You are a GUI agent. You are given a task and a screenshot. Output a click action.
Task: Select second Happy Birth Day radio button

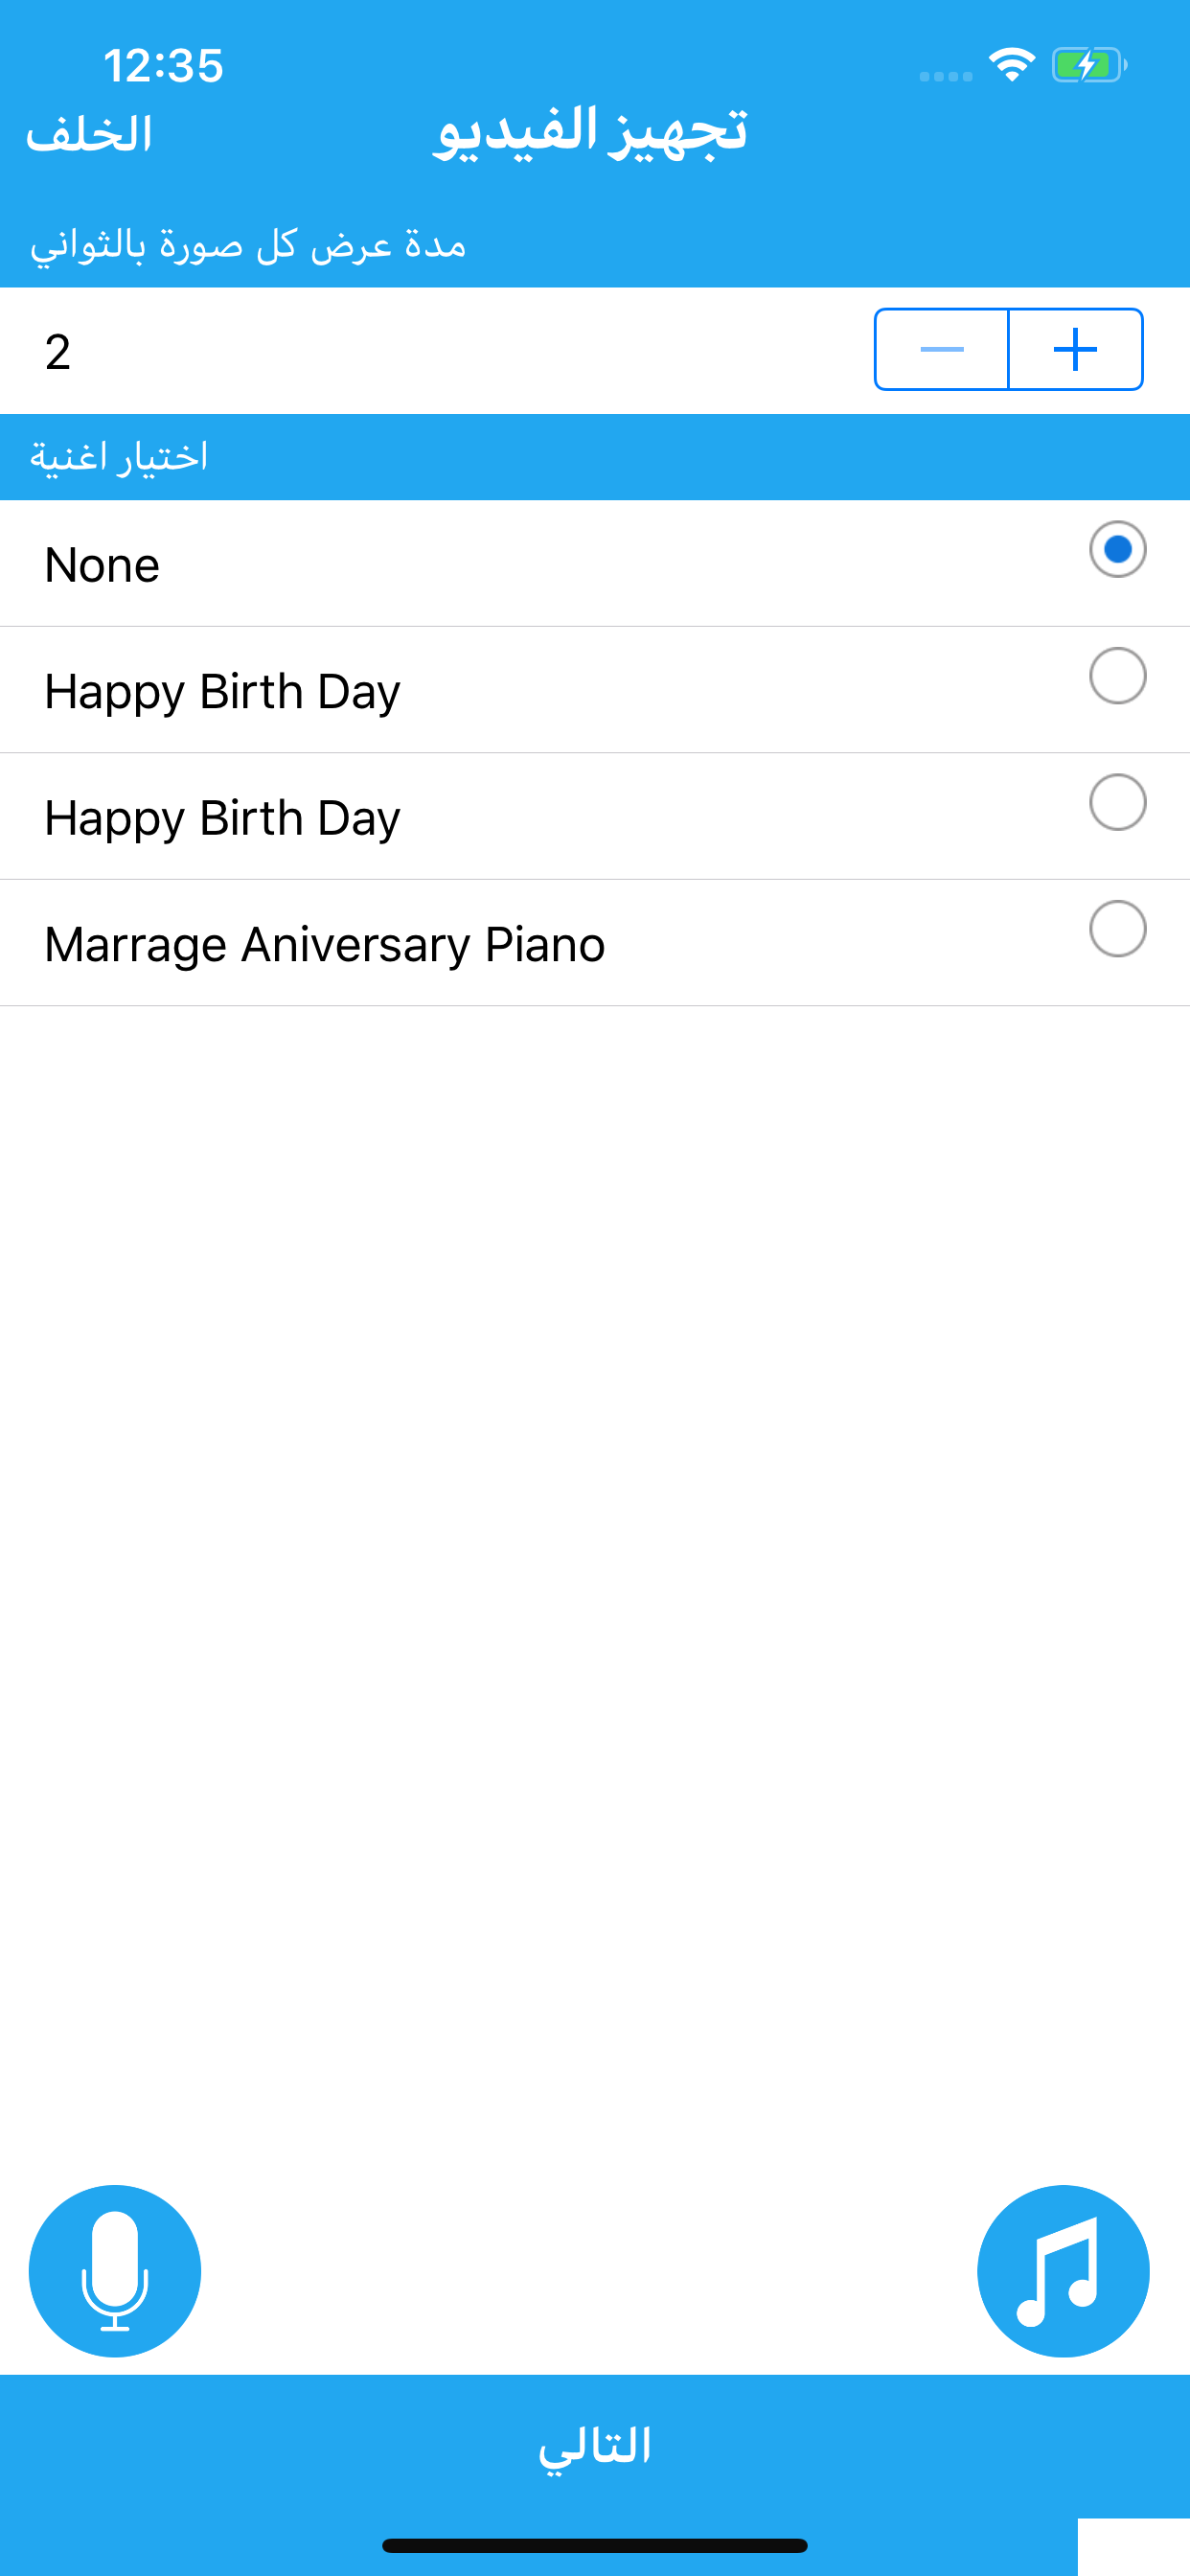click(1117, 802)
